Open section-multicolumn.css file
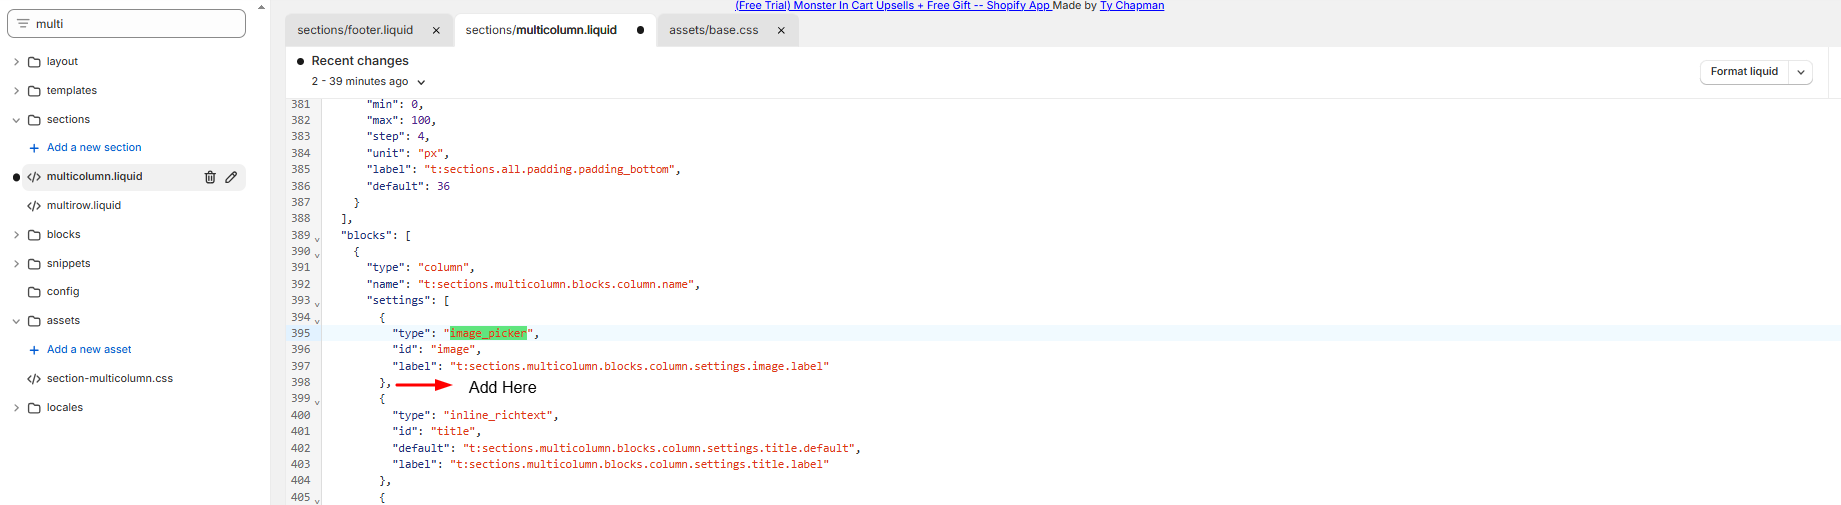Viewport: 1841px width, 505px height. tap(110, 379)
